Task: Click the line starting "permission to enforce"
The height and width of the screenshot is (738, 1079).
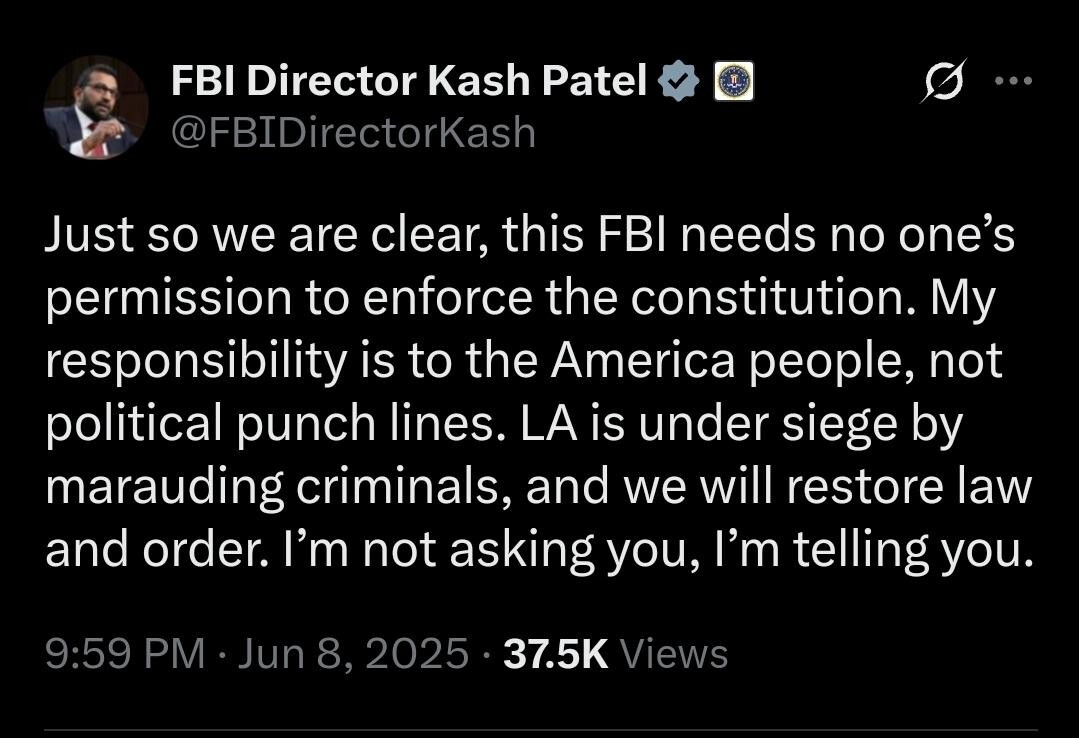Action: pyautogui.click(x=520, y=300)
